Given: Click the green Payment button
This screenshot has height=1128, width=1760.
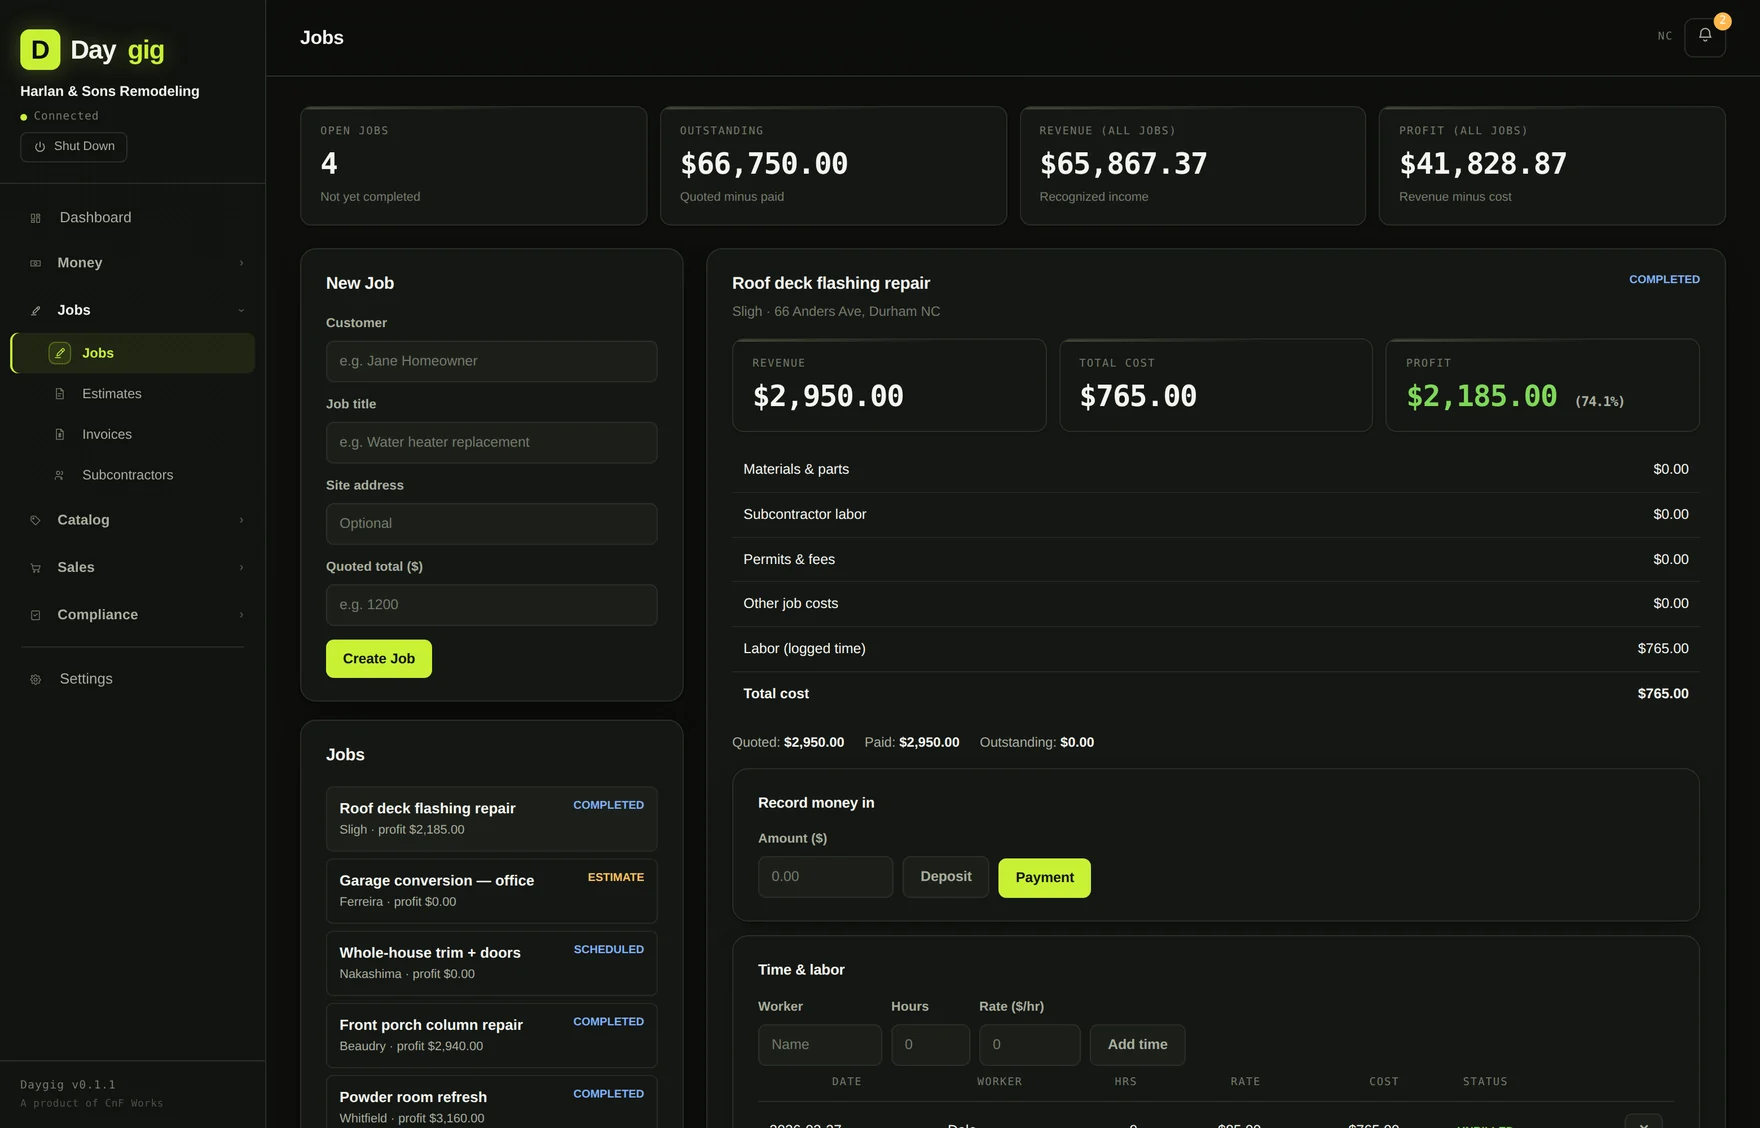Looking at the screenshot, I should 1045,878.
